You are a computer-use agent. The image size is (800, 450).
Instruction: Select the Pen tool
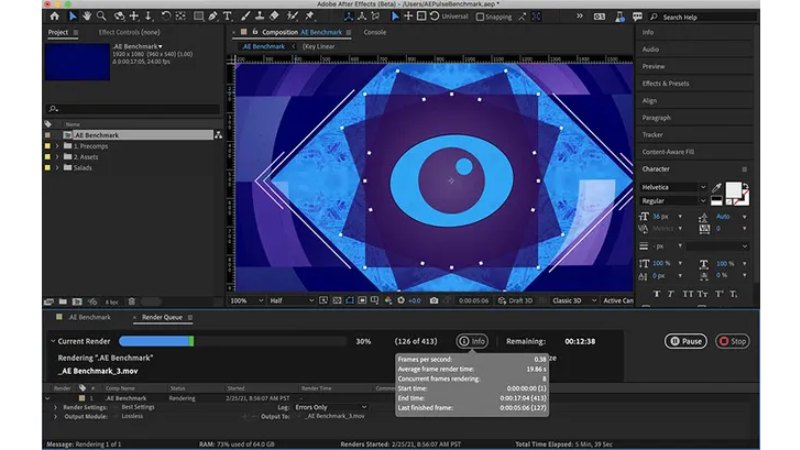[x=211, y=16]
